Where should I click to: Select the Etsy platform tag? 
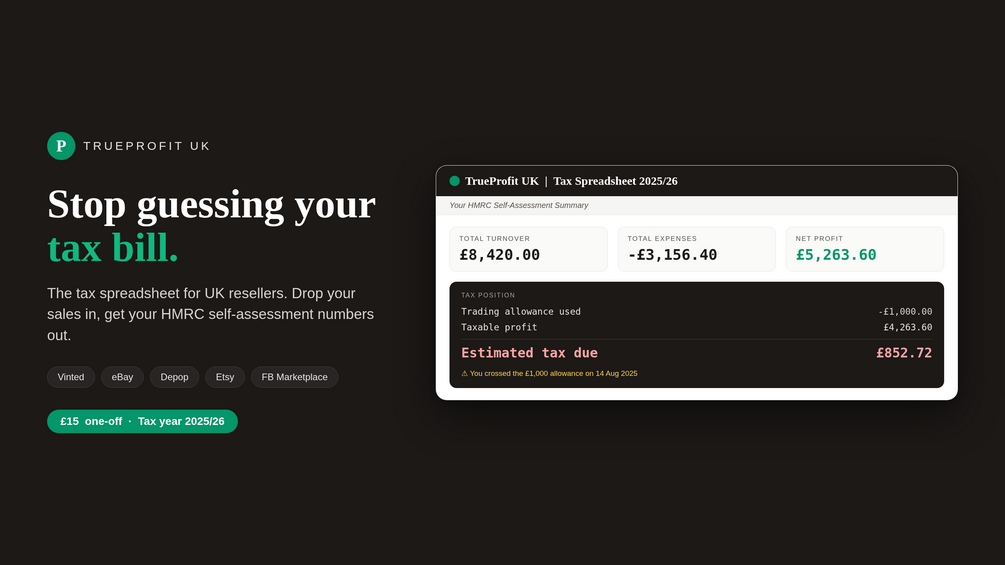coord(225,377)
